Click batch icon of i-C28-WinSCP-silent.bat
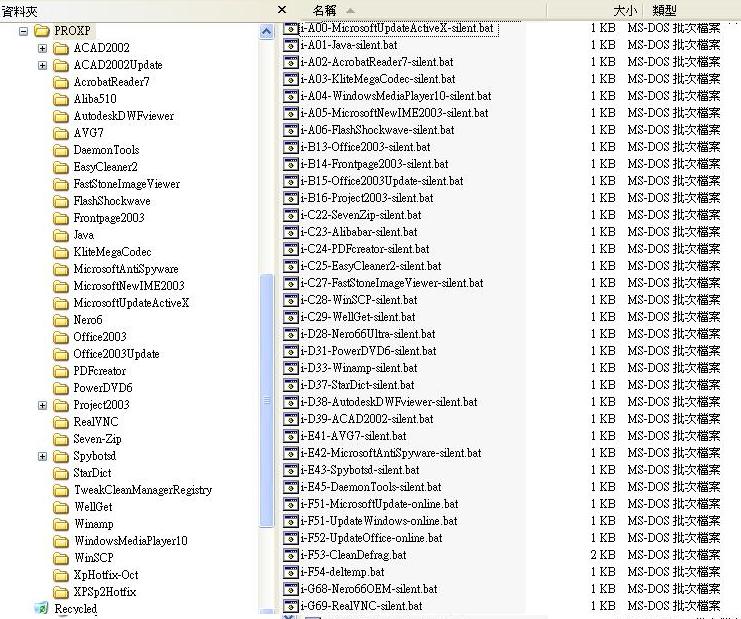 pos(290,301)
